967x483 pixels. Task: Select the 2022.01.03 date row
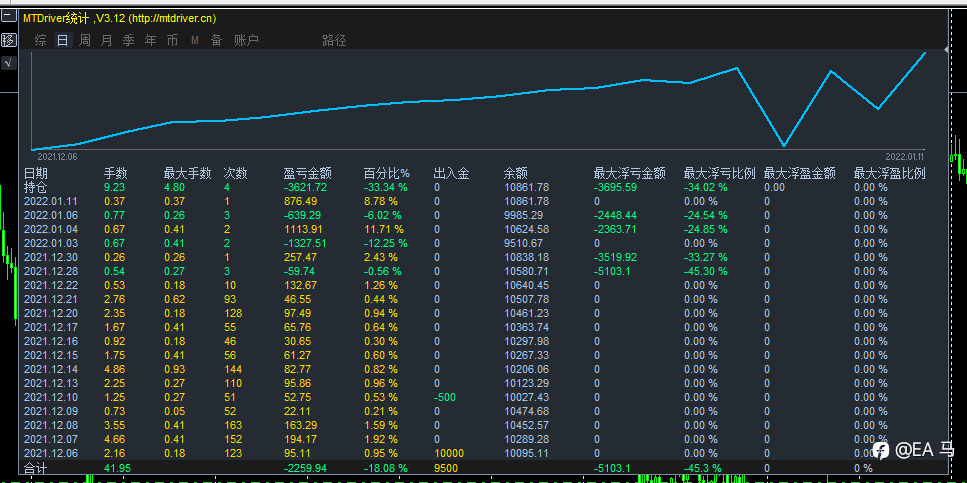coord(484,243)
